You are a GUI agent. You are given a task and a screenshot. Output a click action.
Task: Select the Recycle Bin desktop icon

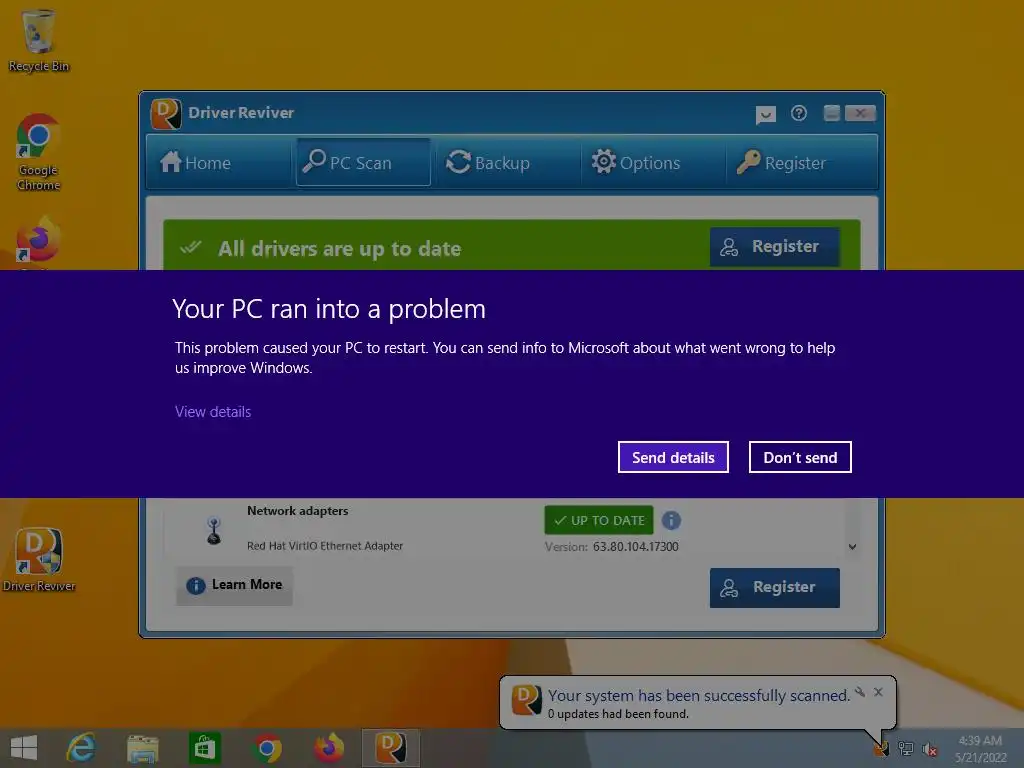point(39,41)
